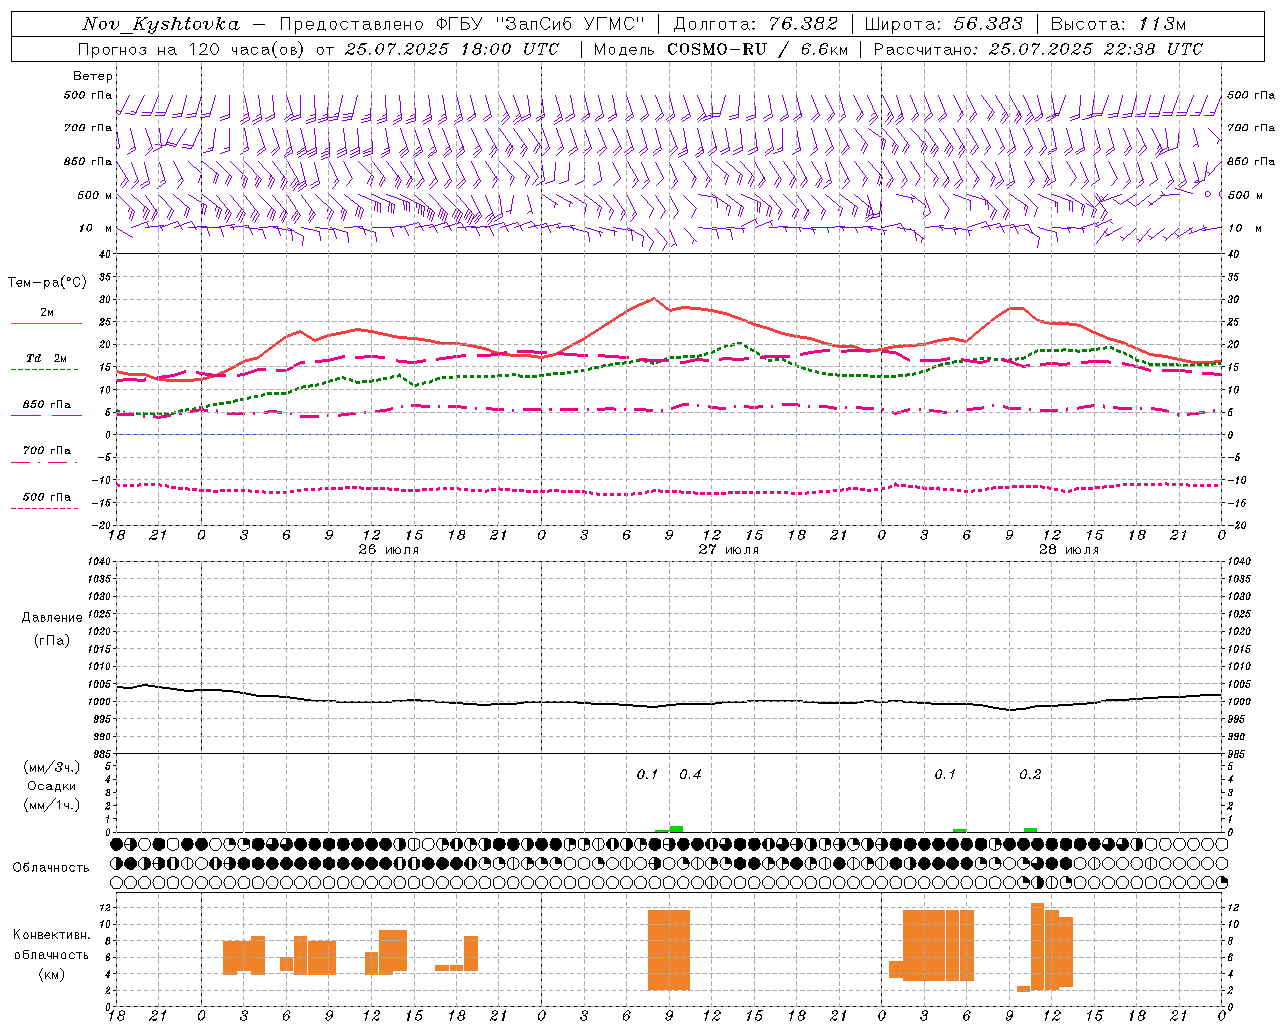Viewport: 1280px width, 1024px height.
Task: Click the '700 гПа' temperature legend entry
Action: [x=47, y=450]
